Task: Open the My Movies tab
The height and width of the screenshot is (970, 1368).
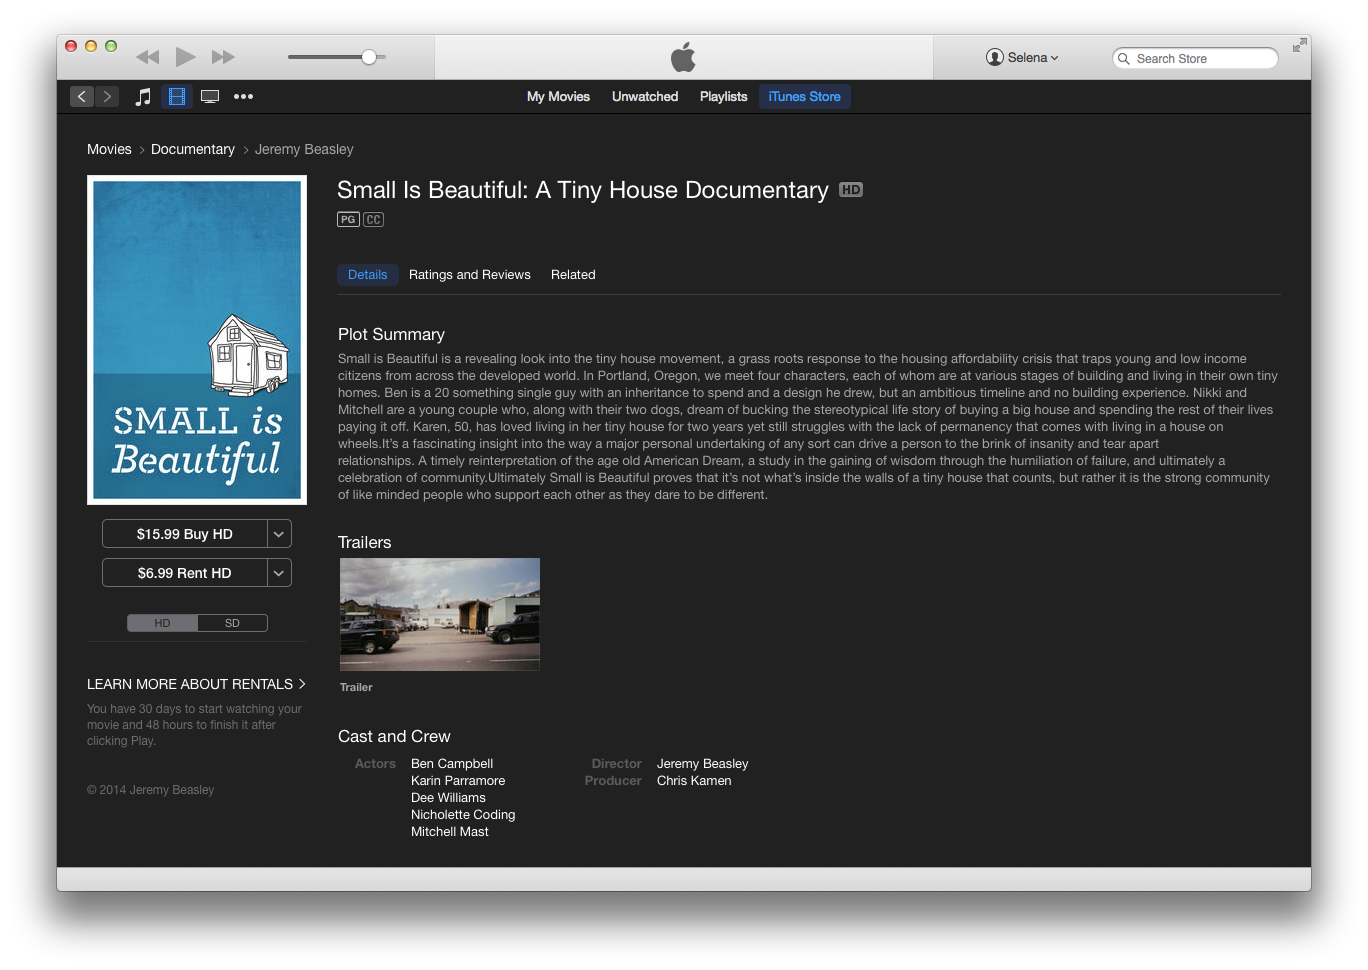Action: (x=558, y=97)
